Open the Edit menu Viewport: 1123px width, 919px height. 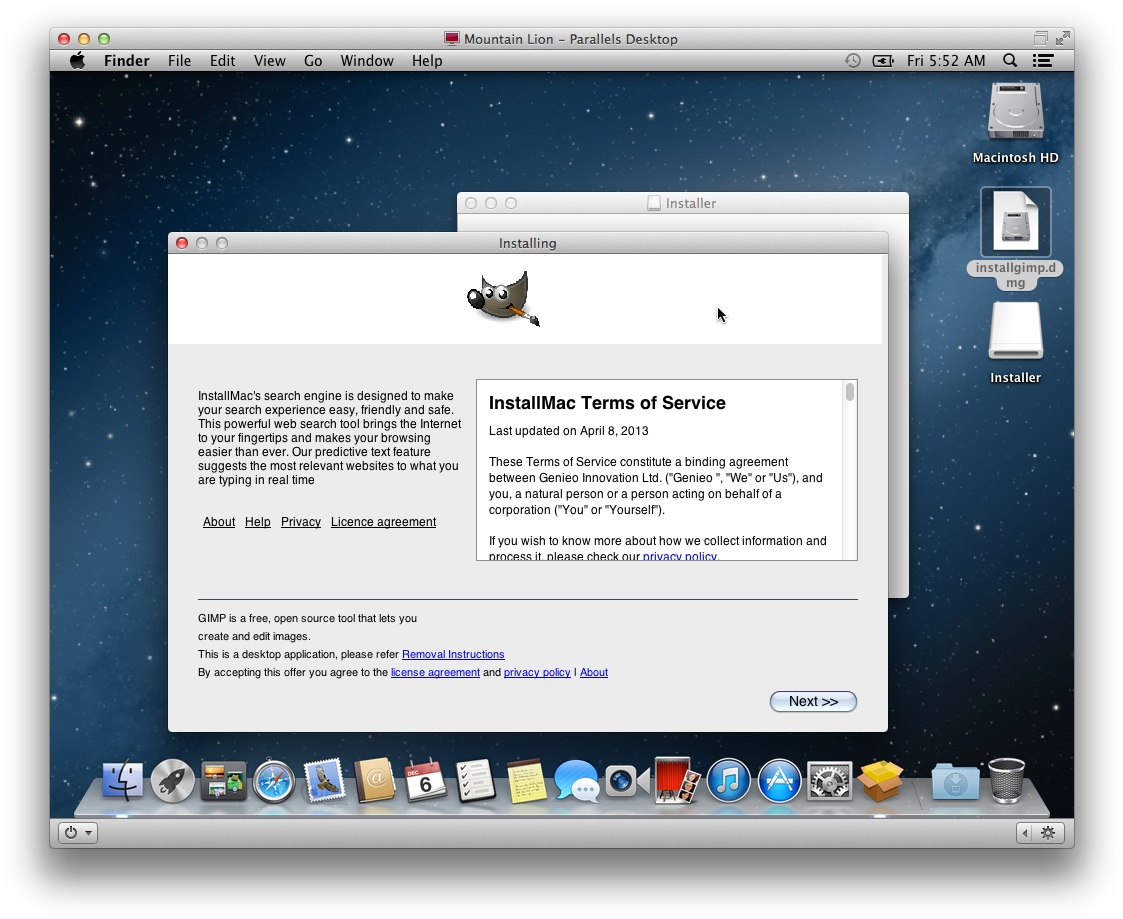222,61
